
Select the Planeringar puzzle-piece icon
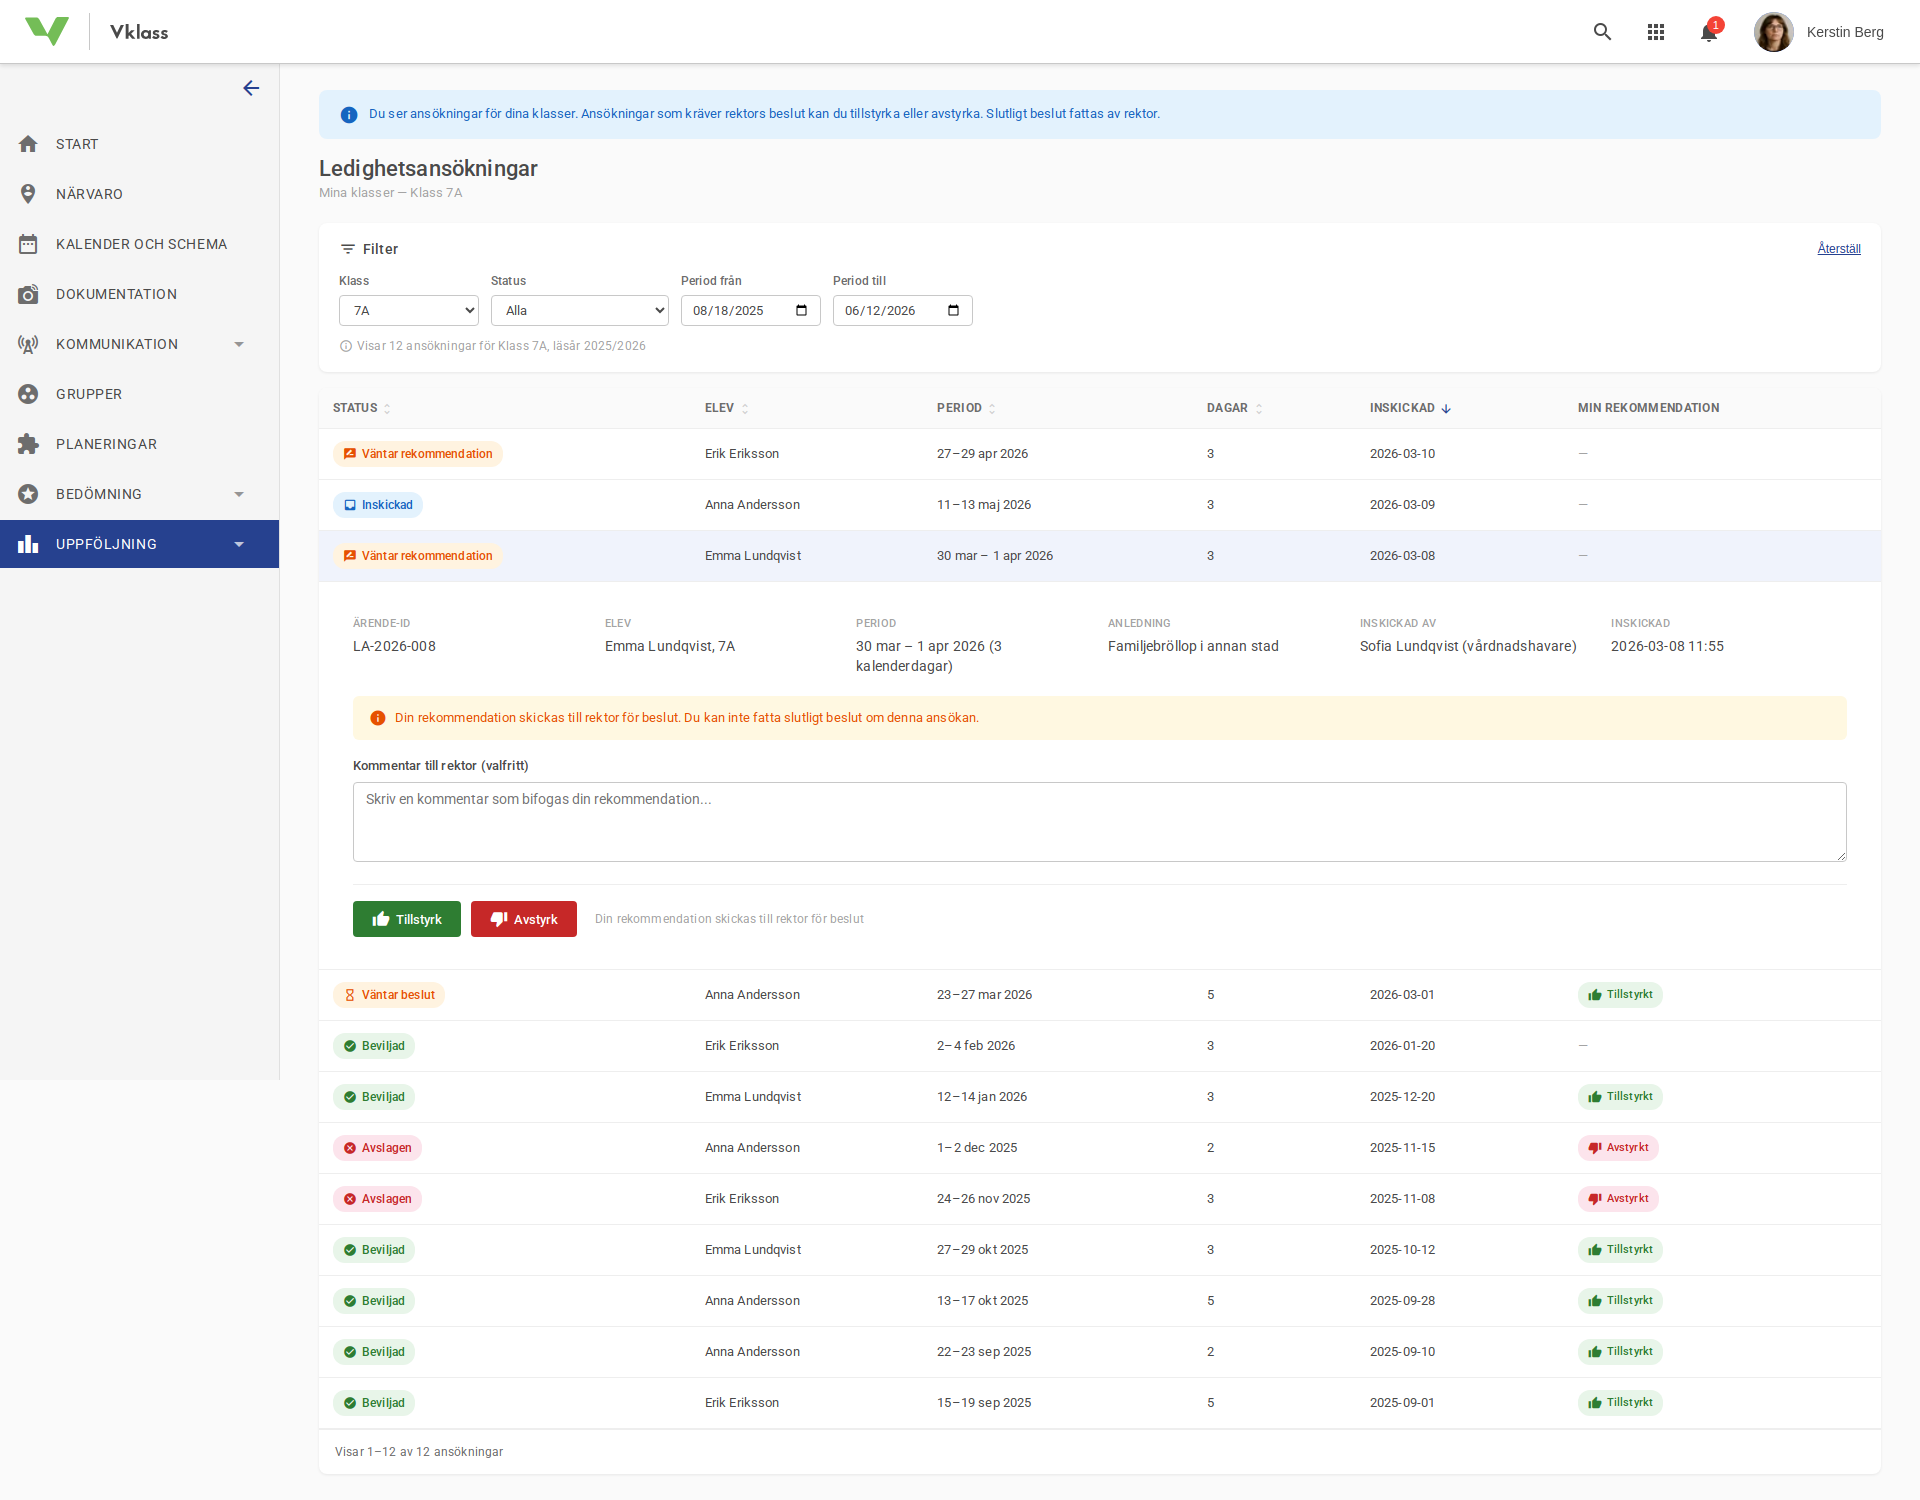[x=29, y=443]
